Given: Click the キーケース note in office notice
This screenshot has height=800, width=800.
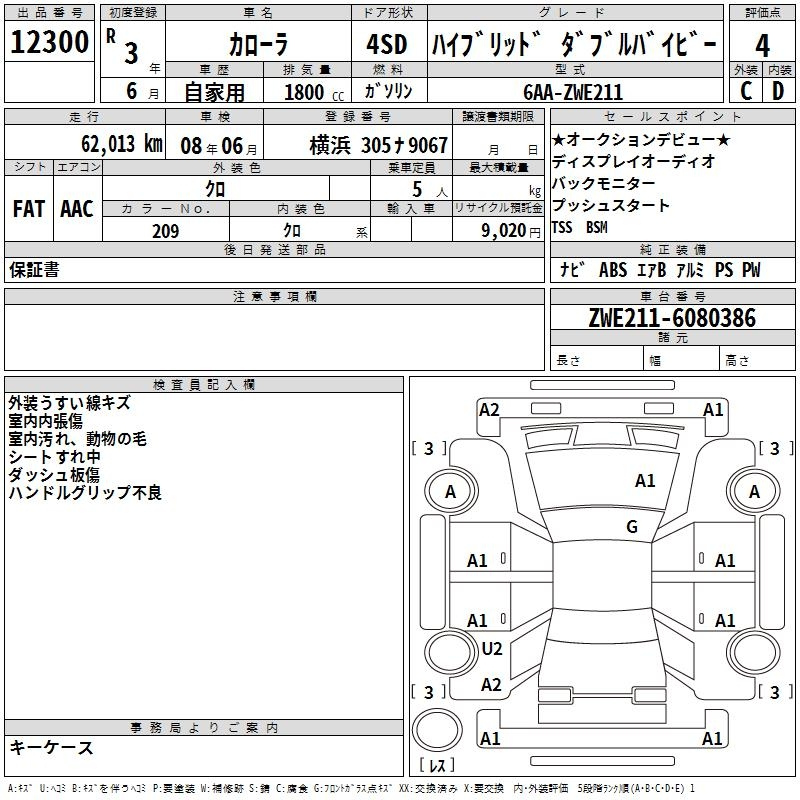Looking at the screenshot, I should tap(51, 747).
